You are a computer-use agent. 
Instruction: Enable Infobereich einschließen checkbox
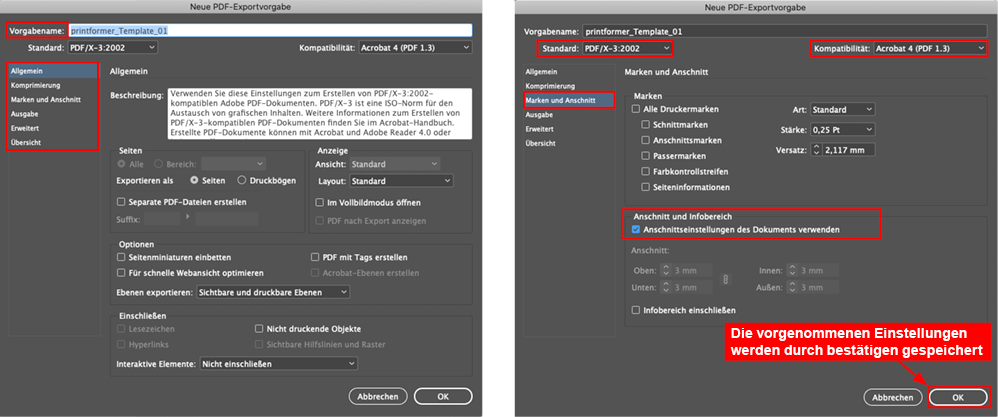636,311
